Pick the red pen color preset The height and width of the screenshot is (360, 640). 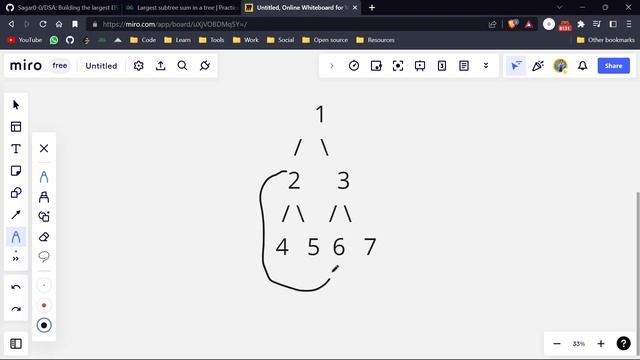click(x=44, y=305)
